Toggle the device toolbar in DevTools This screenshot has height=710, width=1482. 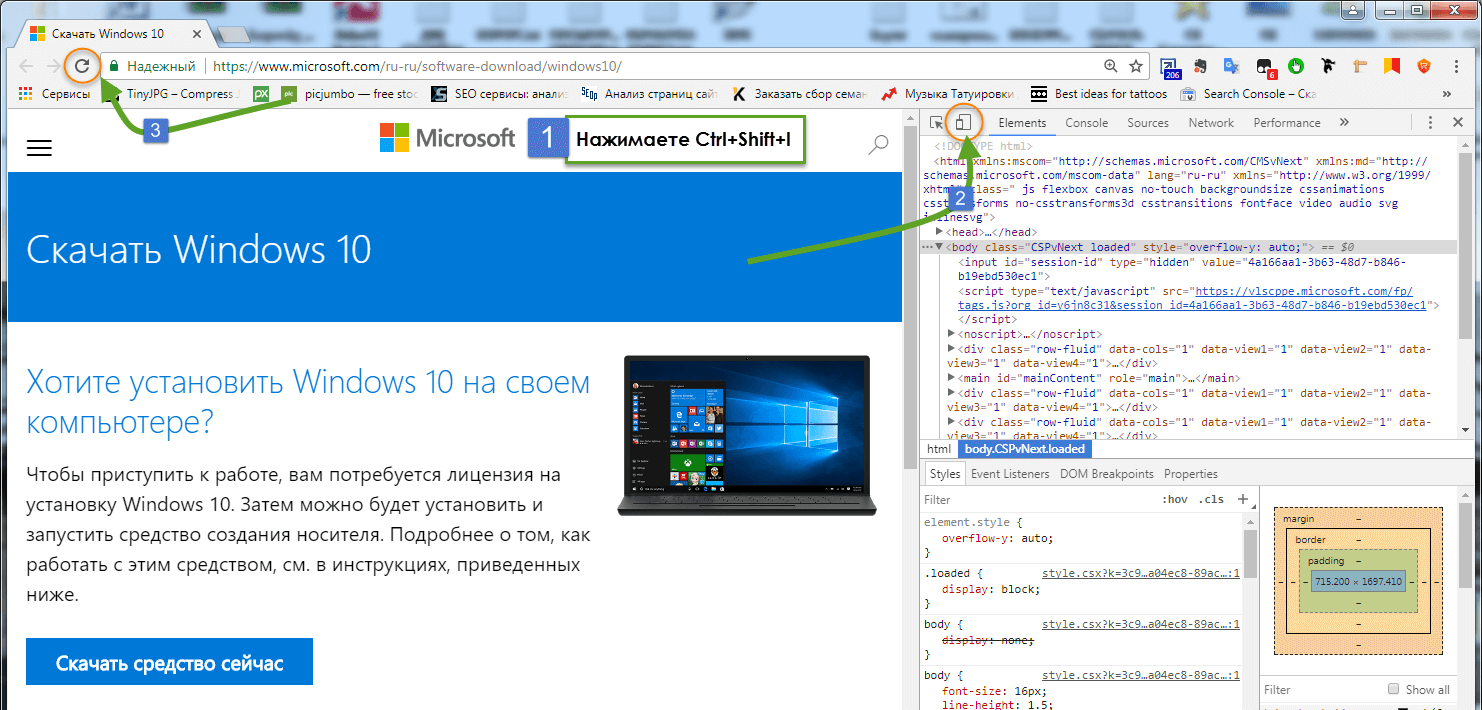tap(964, 122)
